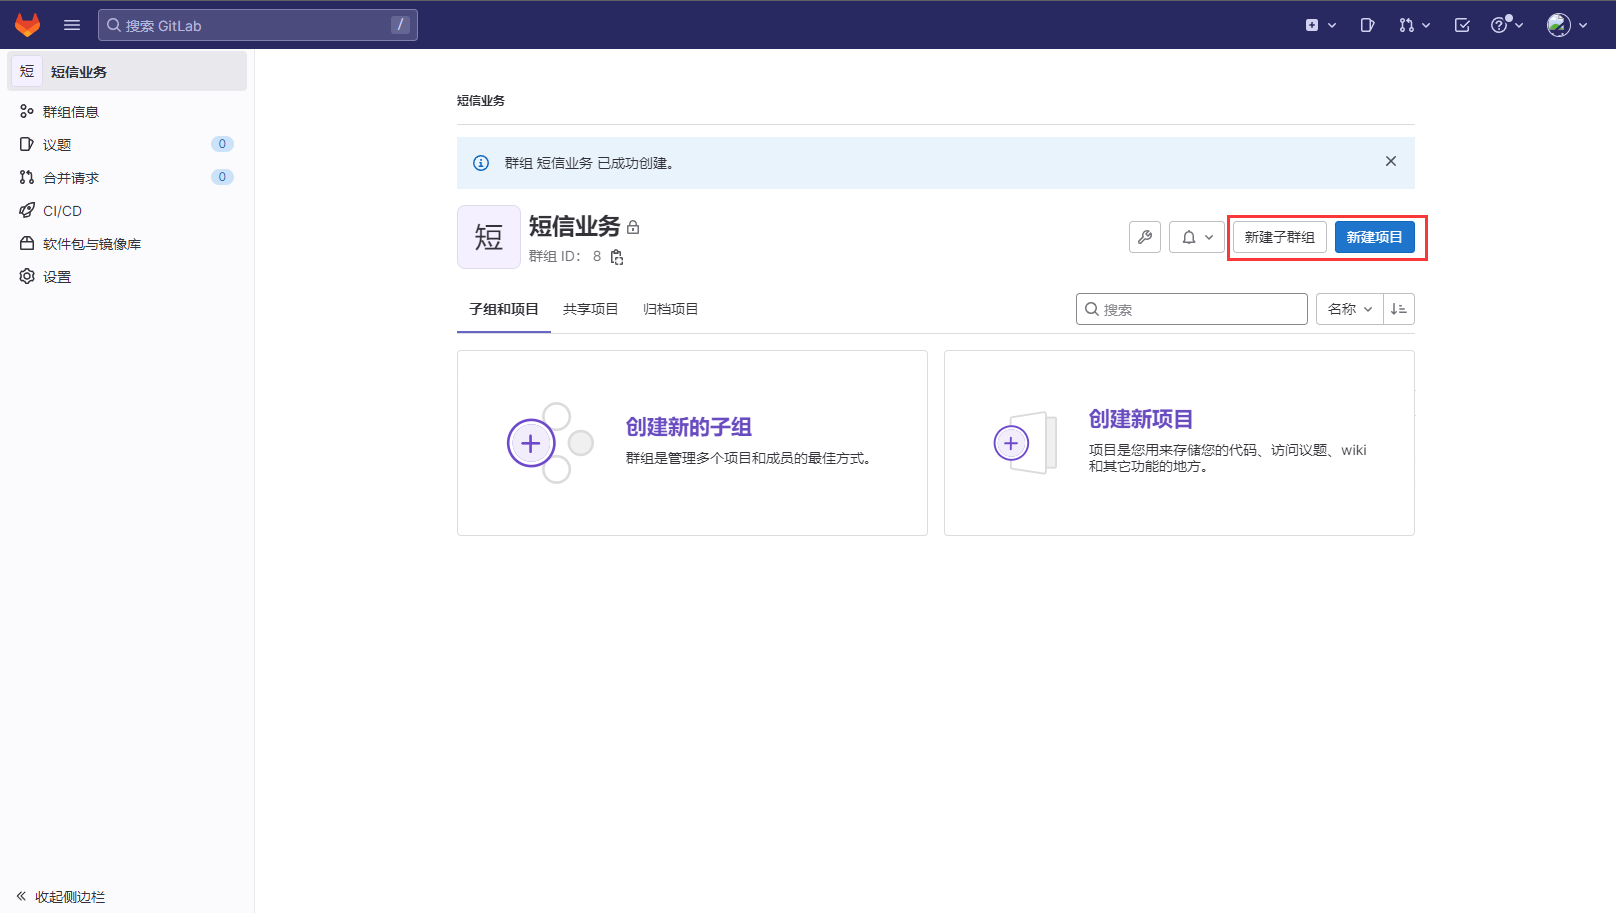Switch to the 共享项目 tab
1616x913 pixels.
pyautogui.click(x=590, y=309)
